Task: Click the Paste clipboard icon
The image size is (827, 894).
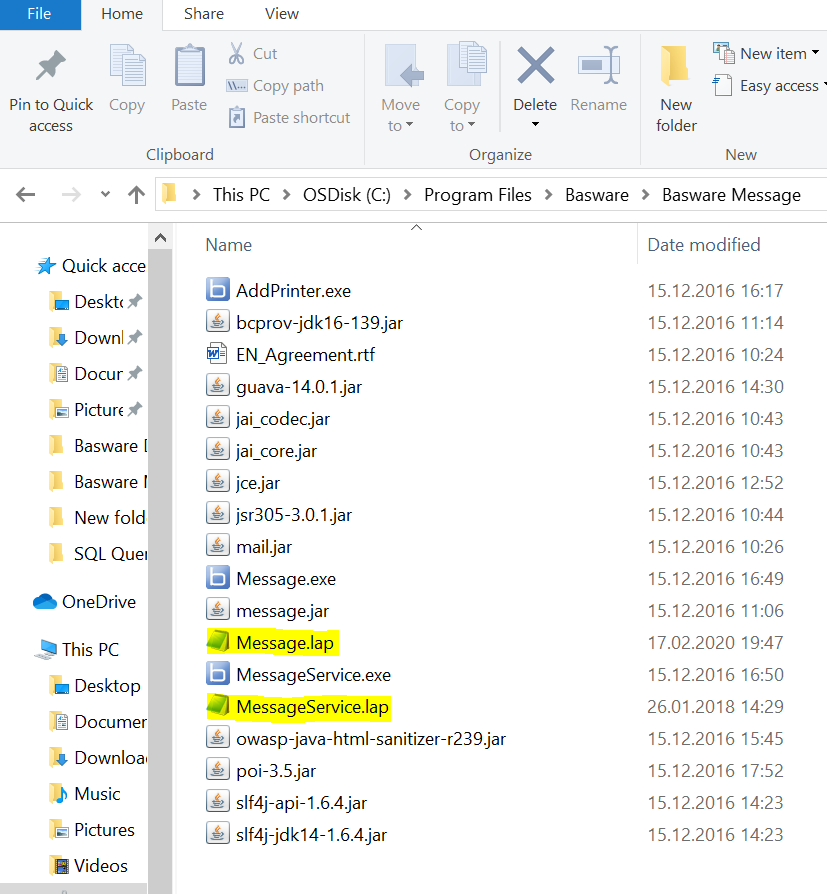Action: tap(189, 68)
